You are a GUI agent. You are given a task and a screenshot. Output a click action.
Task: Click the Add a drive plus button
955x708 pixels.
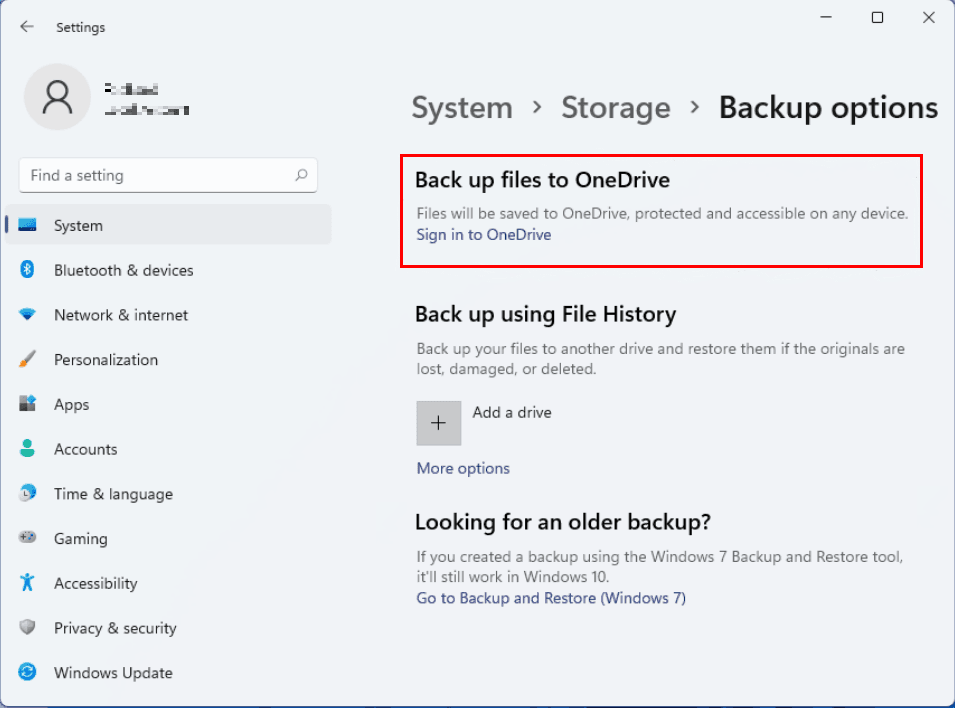click(x=439, y=423)
